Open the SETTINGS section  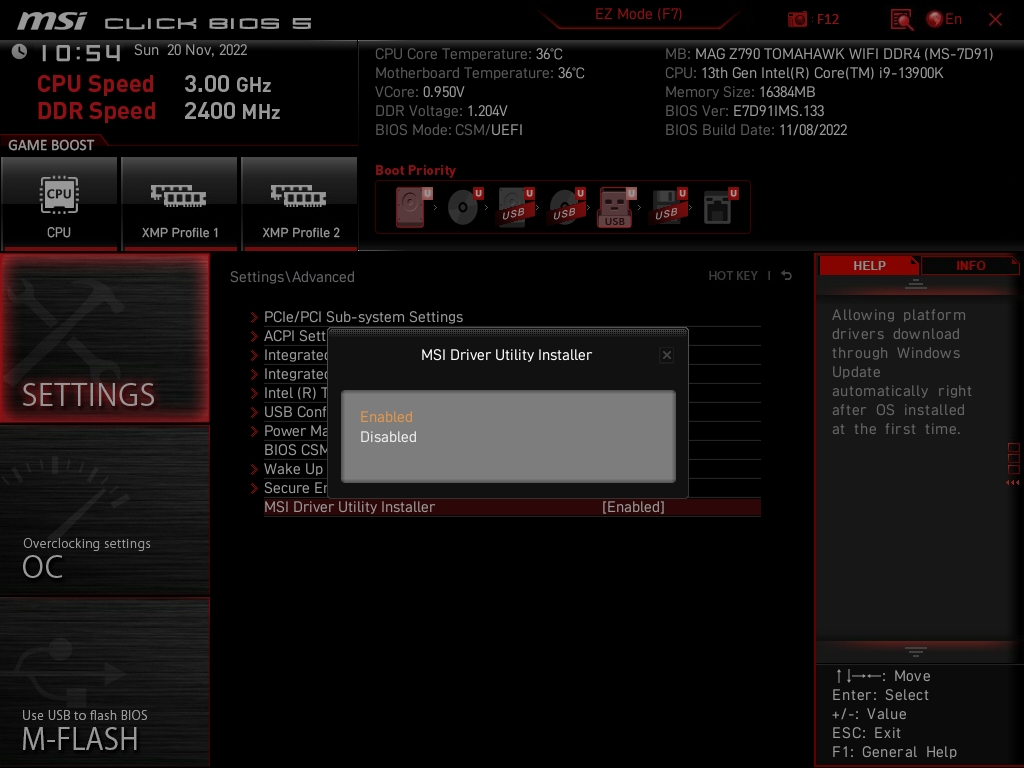click(104, 338)
